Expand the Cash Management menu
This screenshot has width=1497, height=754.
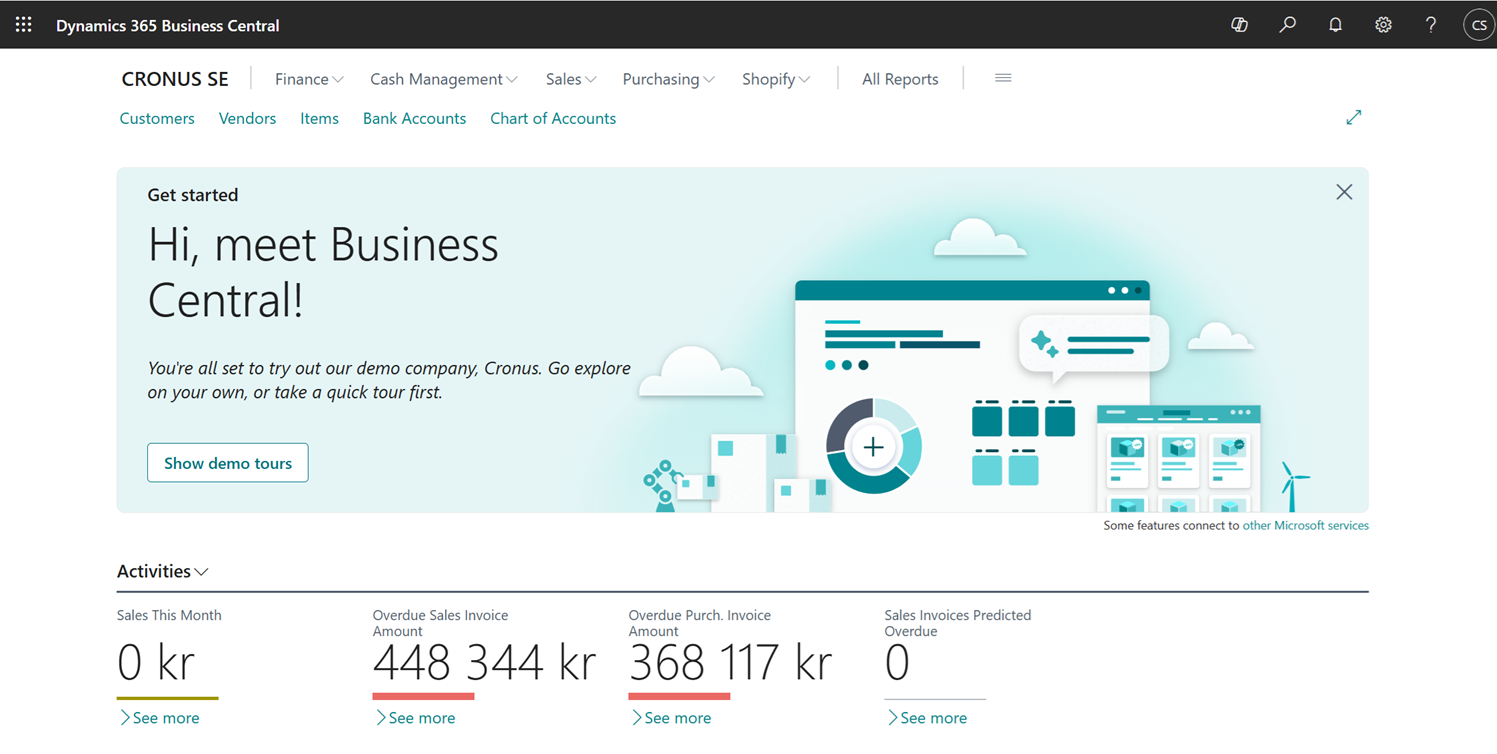tap(444, 79)
